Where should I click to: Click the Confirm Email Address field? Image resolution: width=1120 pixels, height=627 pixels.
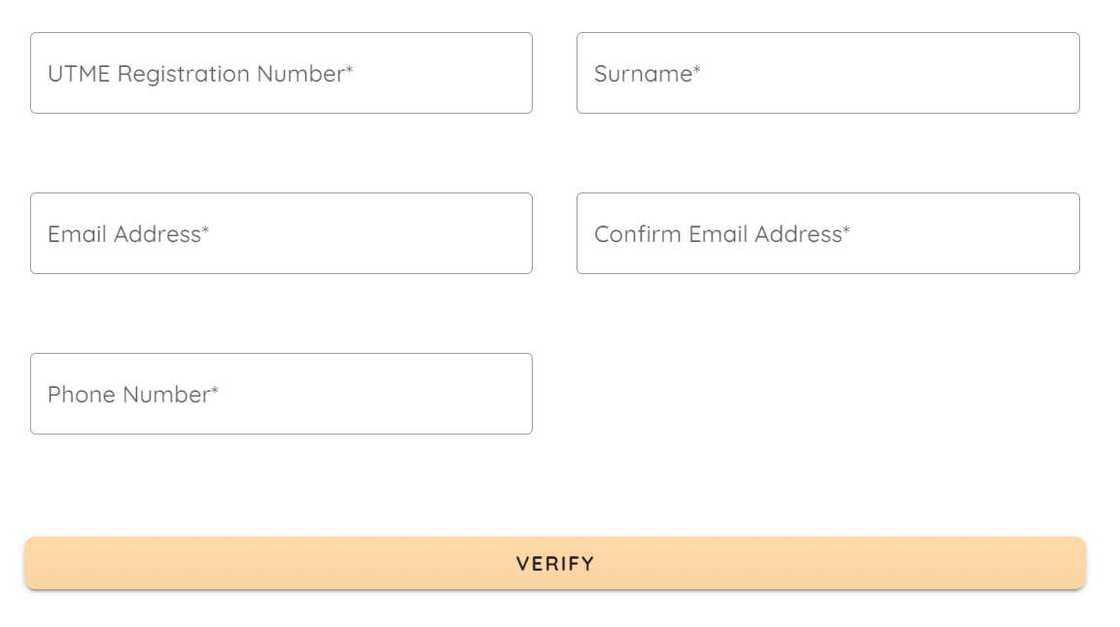click(828, 233)
